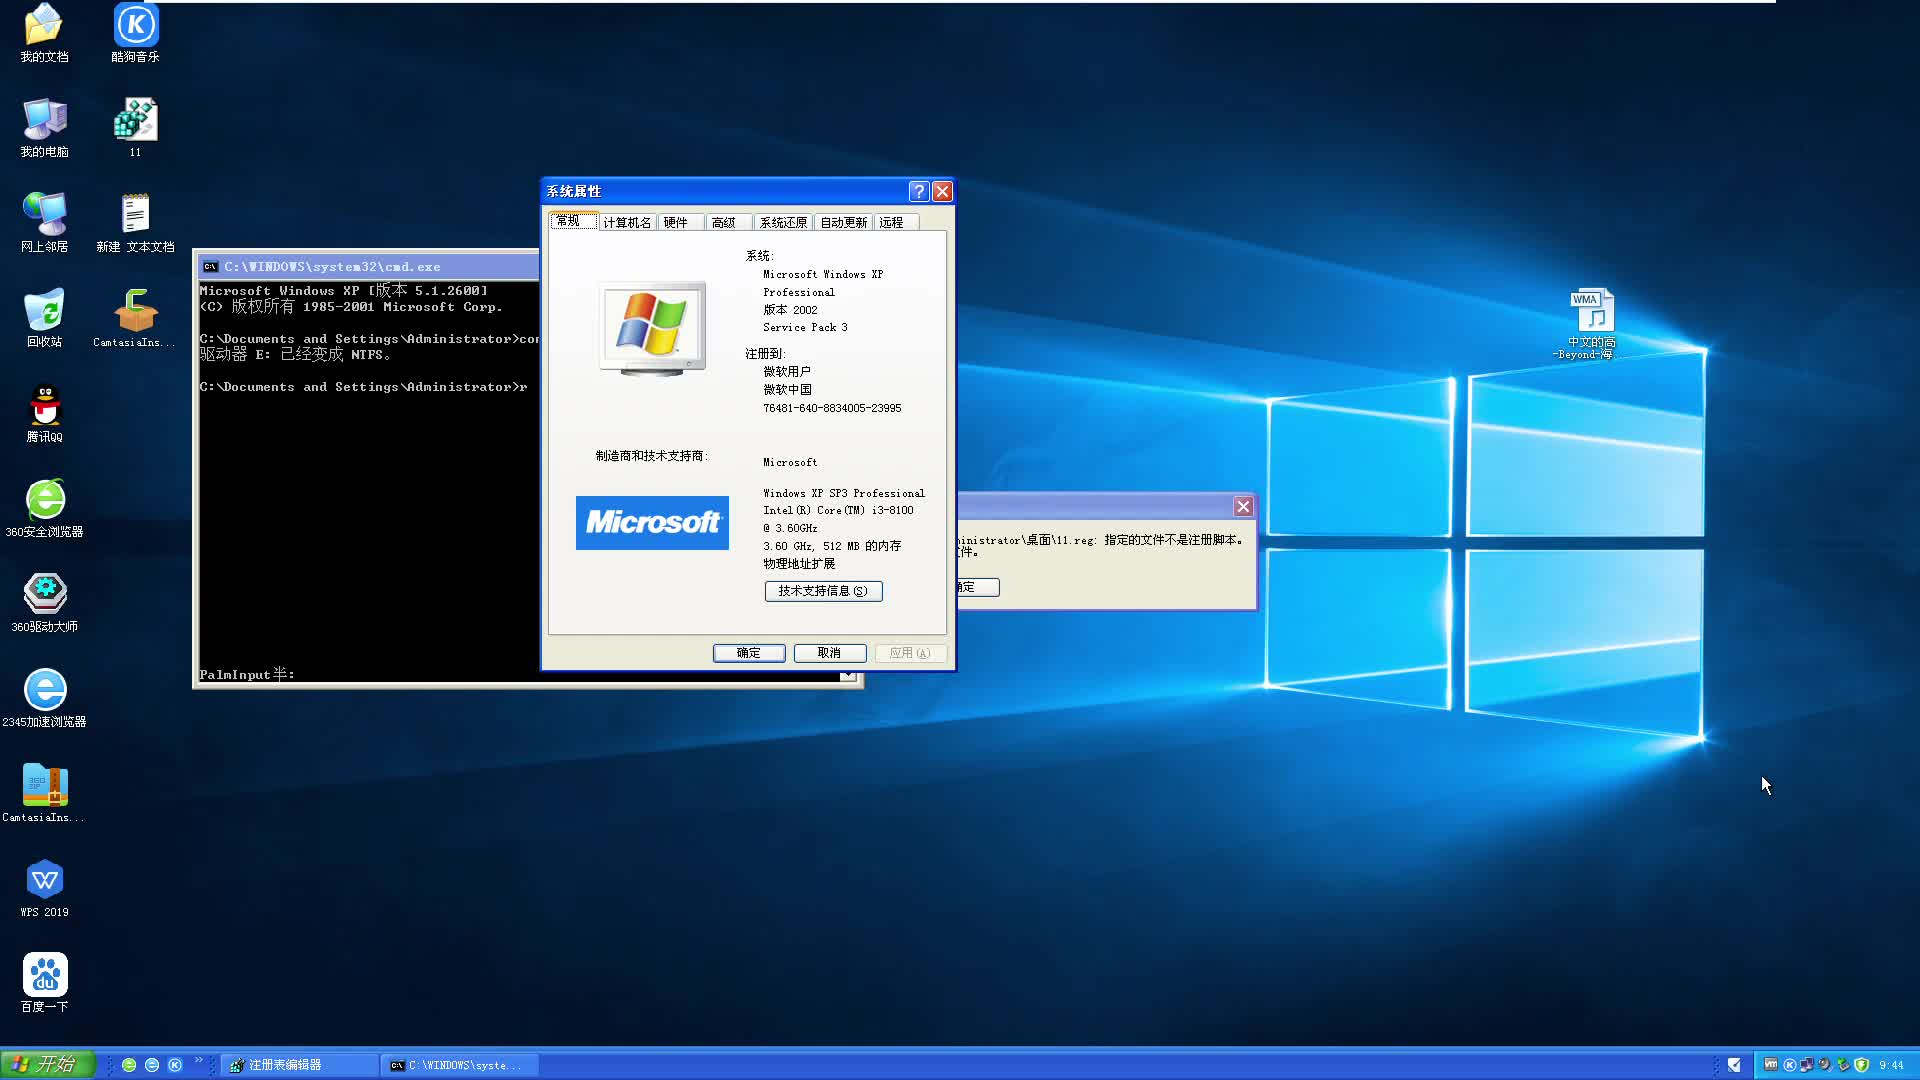
Task: Select the 腾讯QQ penguin desktop icon
Action: tap(44, 408)
